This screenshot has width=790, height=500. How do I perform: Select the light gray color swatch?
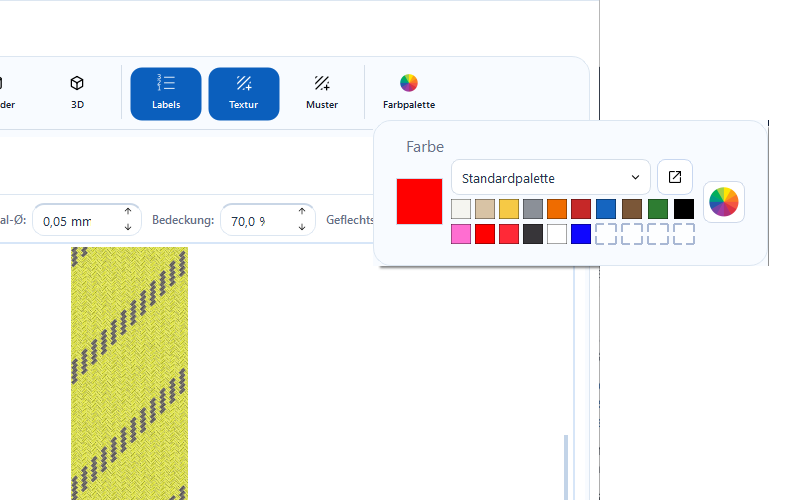[x=533, y=209]
